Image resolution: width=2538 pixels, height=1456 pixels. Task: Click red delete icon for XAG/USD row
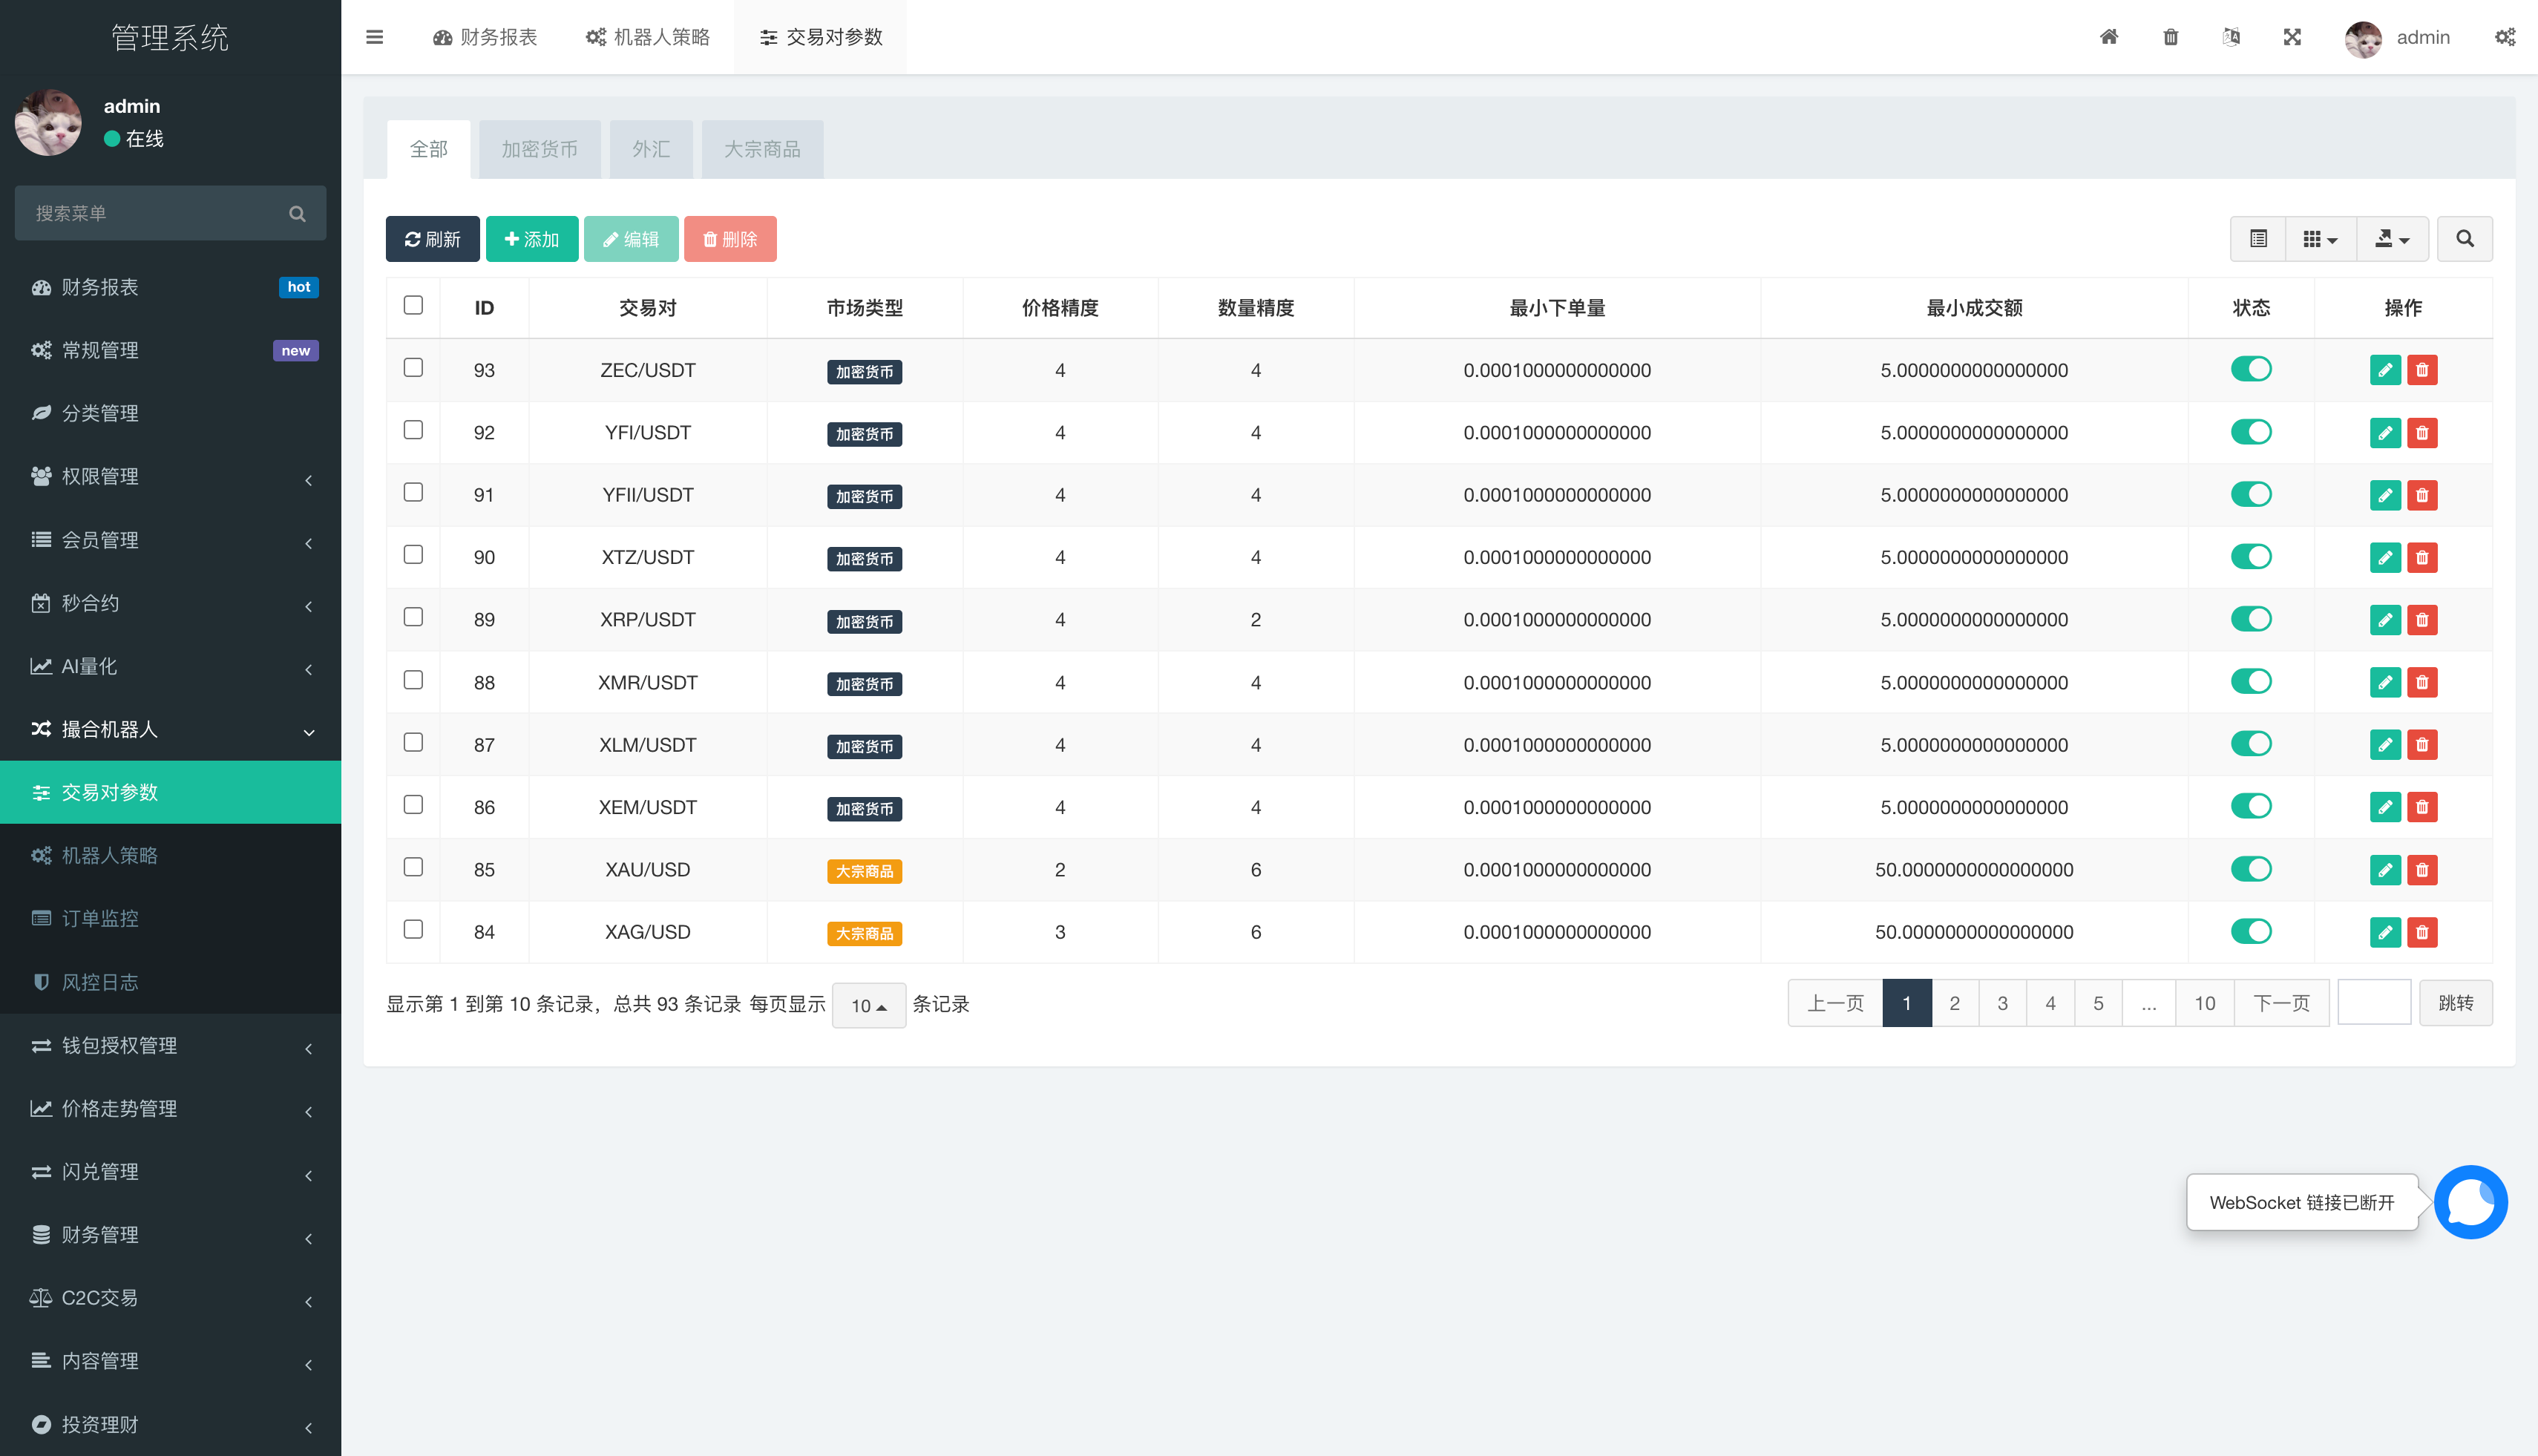point(2421,932)
